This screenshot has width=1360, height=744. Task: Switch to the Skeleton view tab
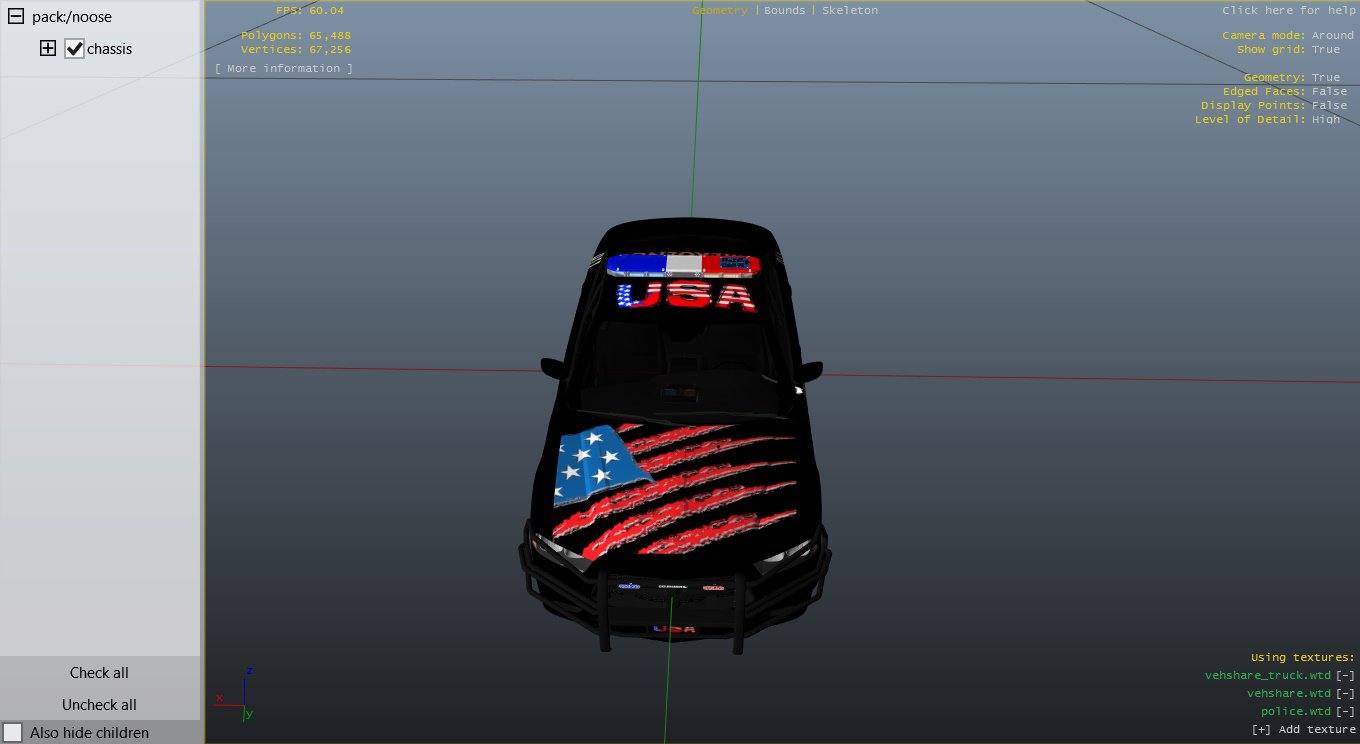pyautogui.click(x=849, y=11)
